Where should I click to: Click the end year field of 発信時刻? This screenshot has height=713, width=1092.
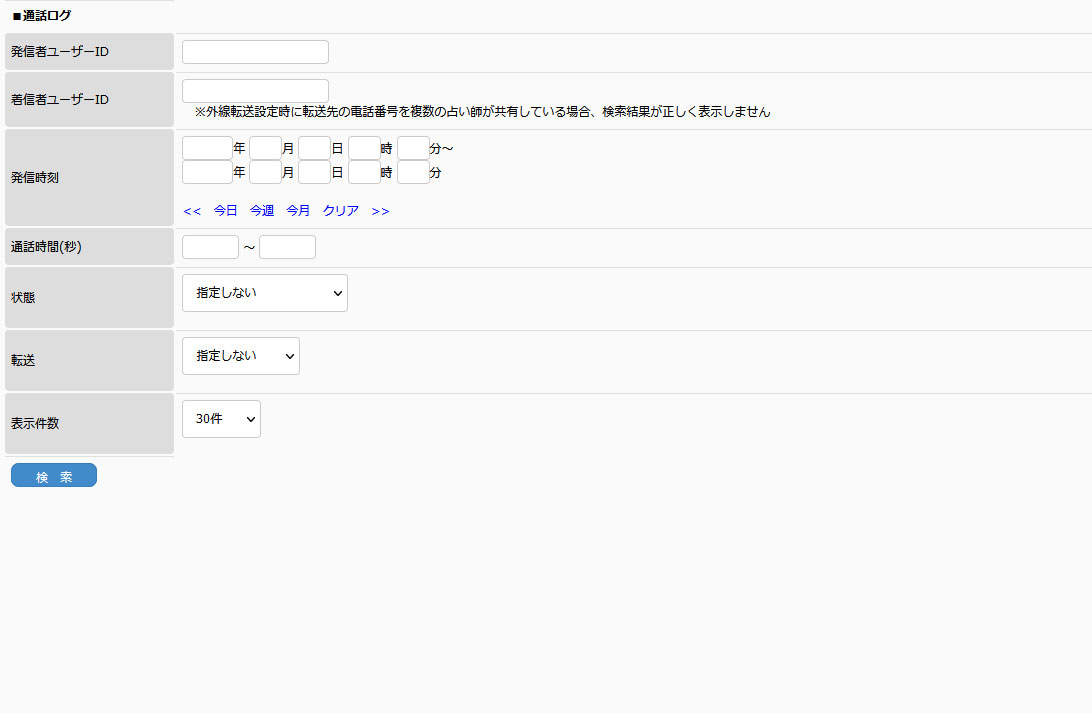[x=207, y=172]
